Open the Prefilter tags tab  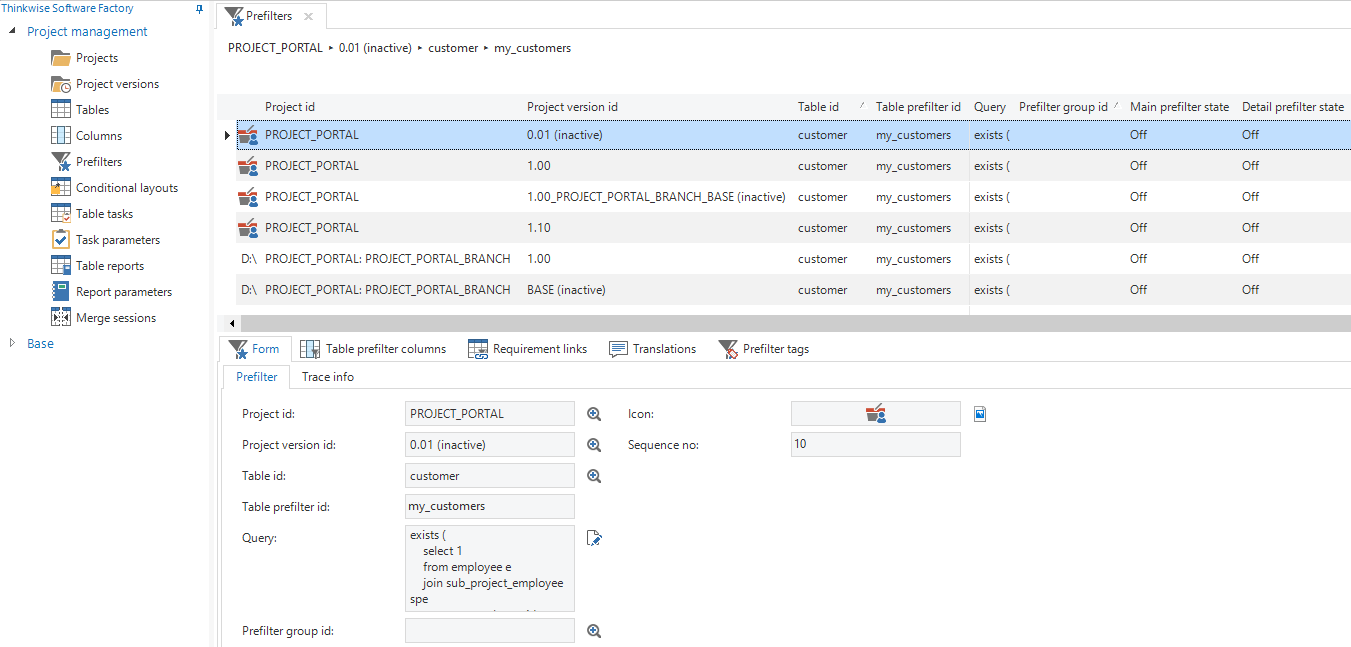click(x=775, y=349)
